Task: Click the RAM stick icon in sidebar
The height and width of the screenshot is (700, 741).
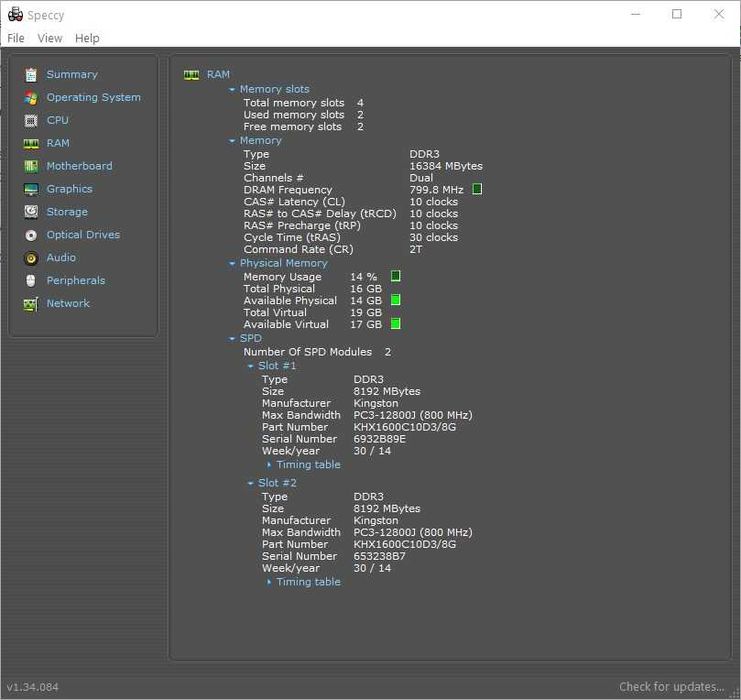Action: 31,143
